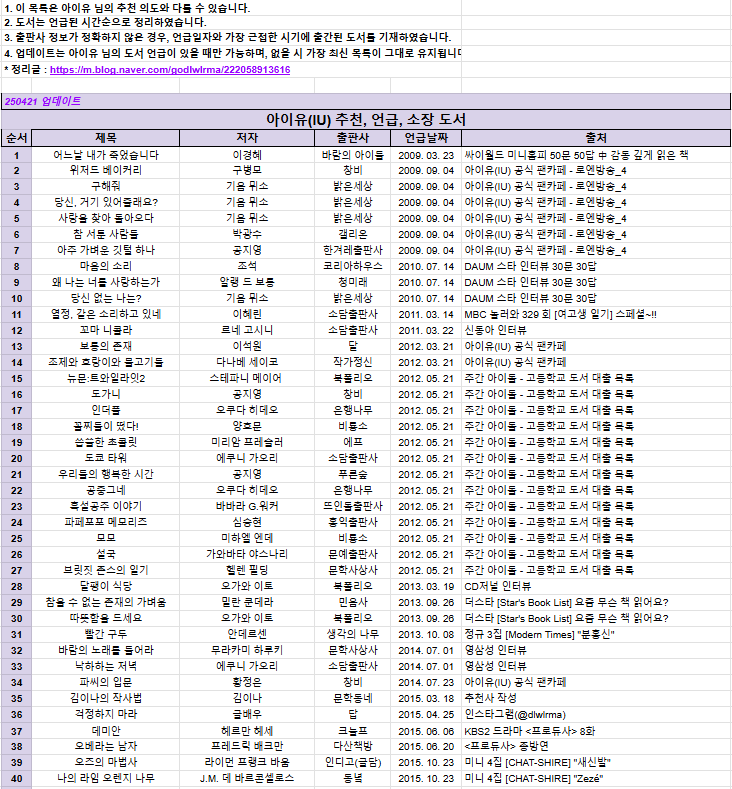Viewport: 732px width, 789px height.
Task: Select the author cell '구병모'
Action: 247,171
